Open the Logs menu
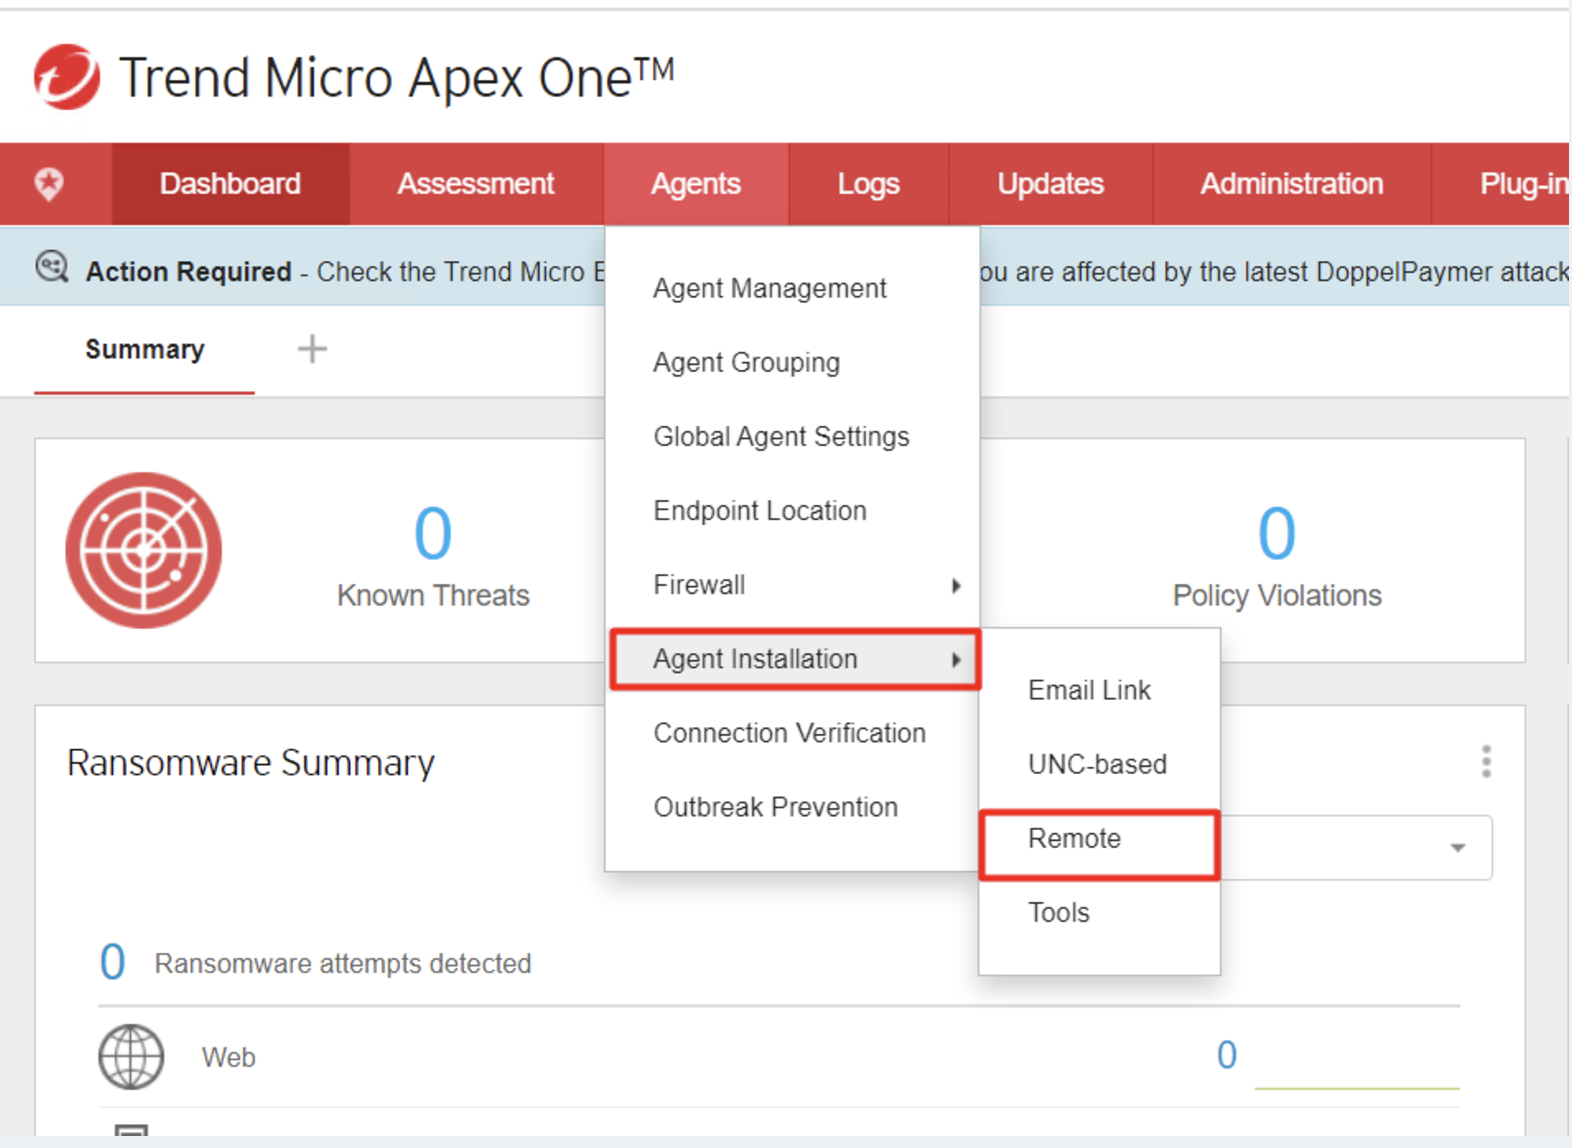The height and width of the screenshot is (1148, 1572). click(x=868, y=184)
